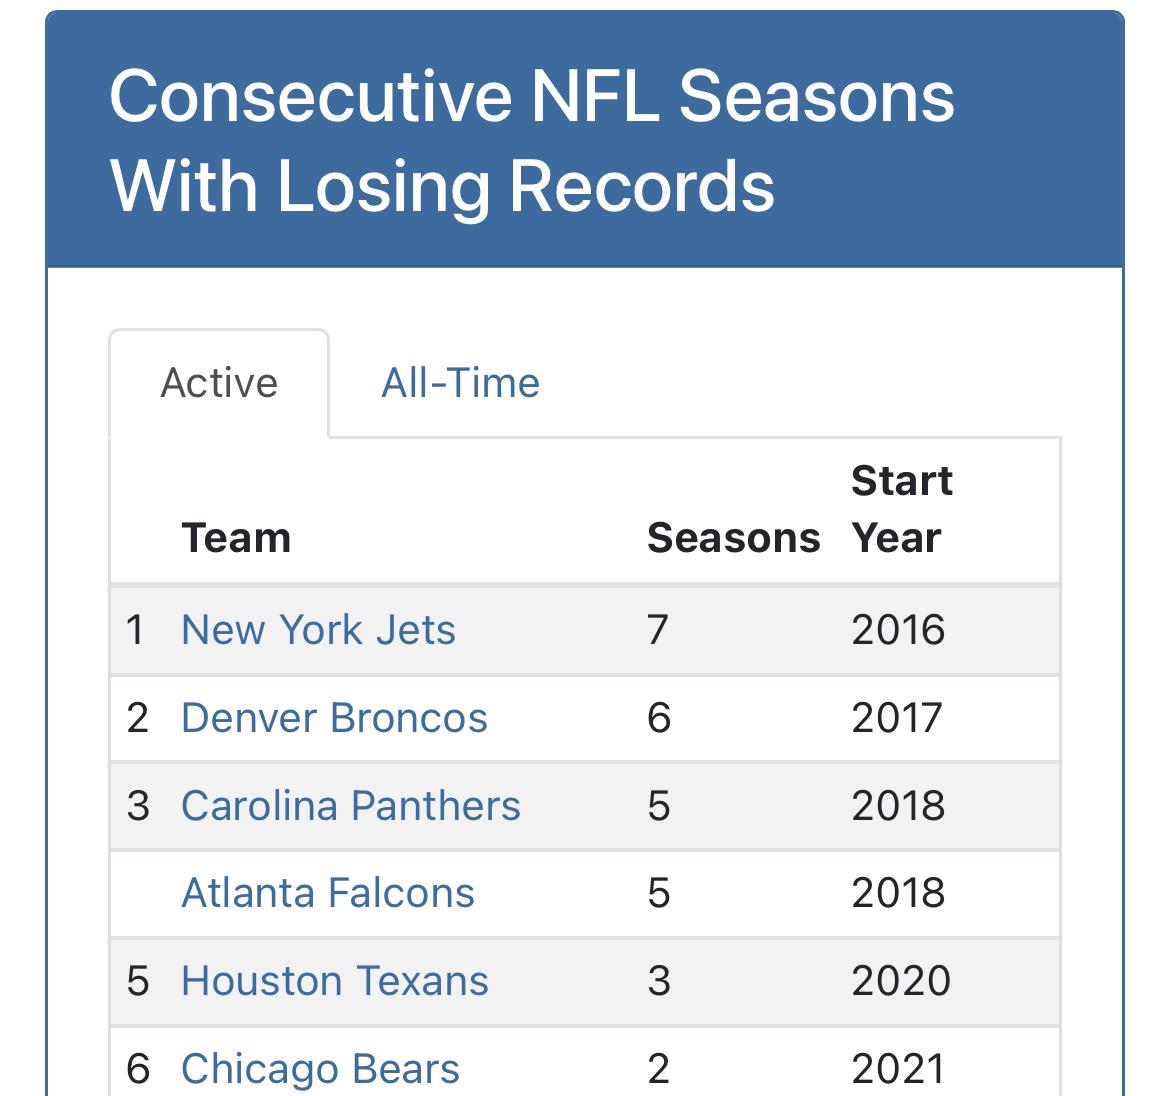Screen dimensions: 1170x1096
Task: Click the Texans start year 2020 cell
Action: point(900,981)
